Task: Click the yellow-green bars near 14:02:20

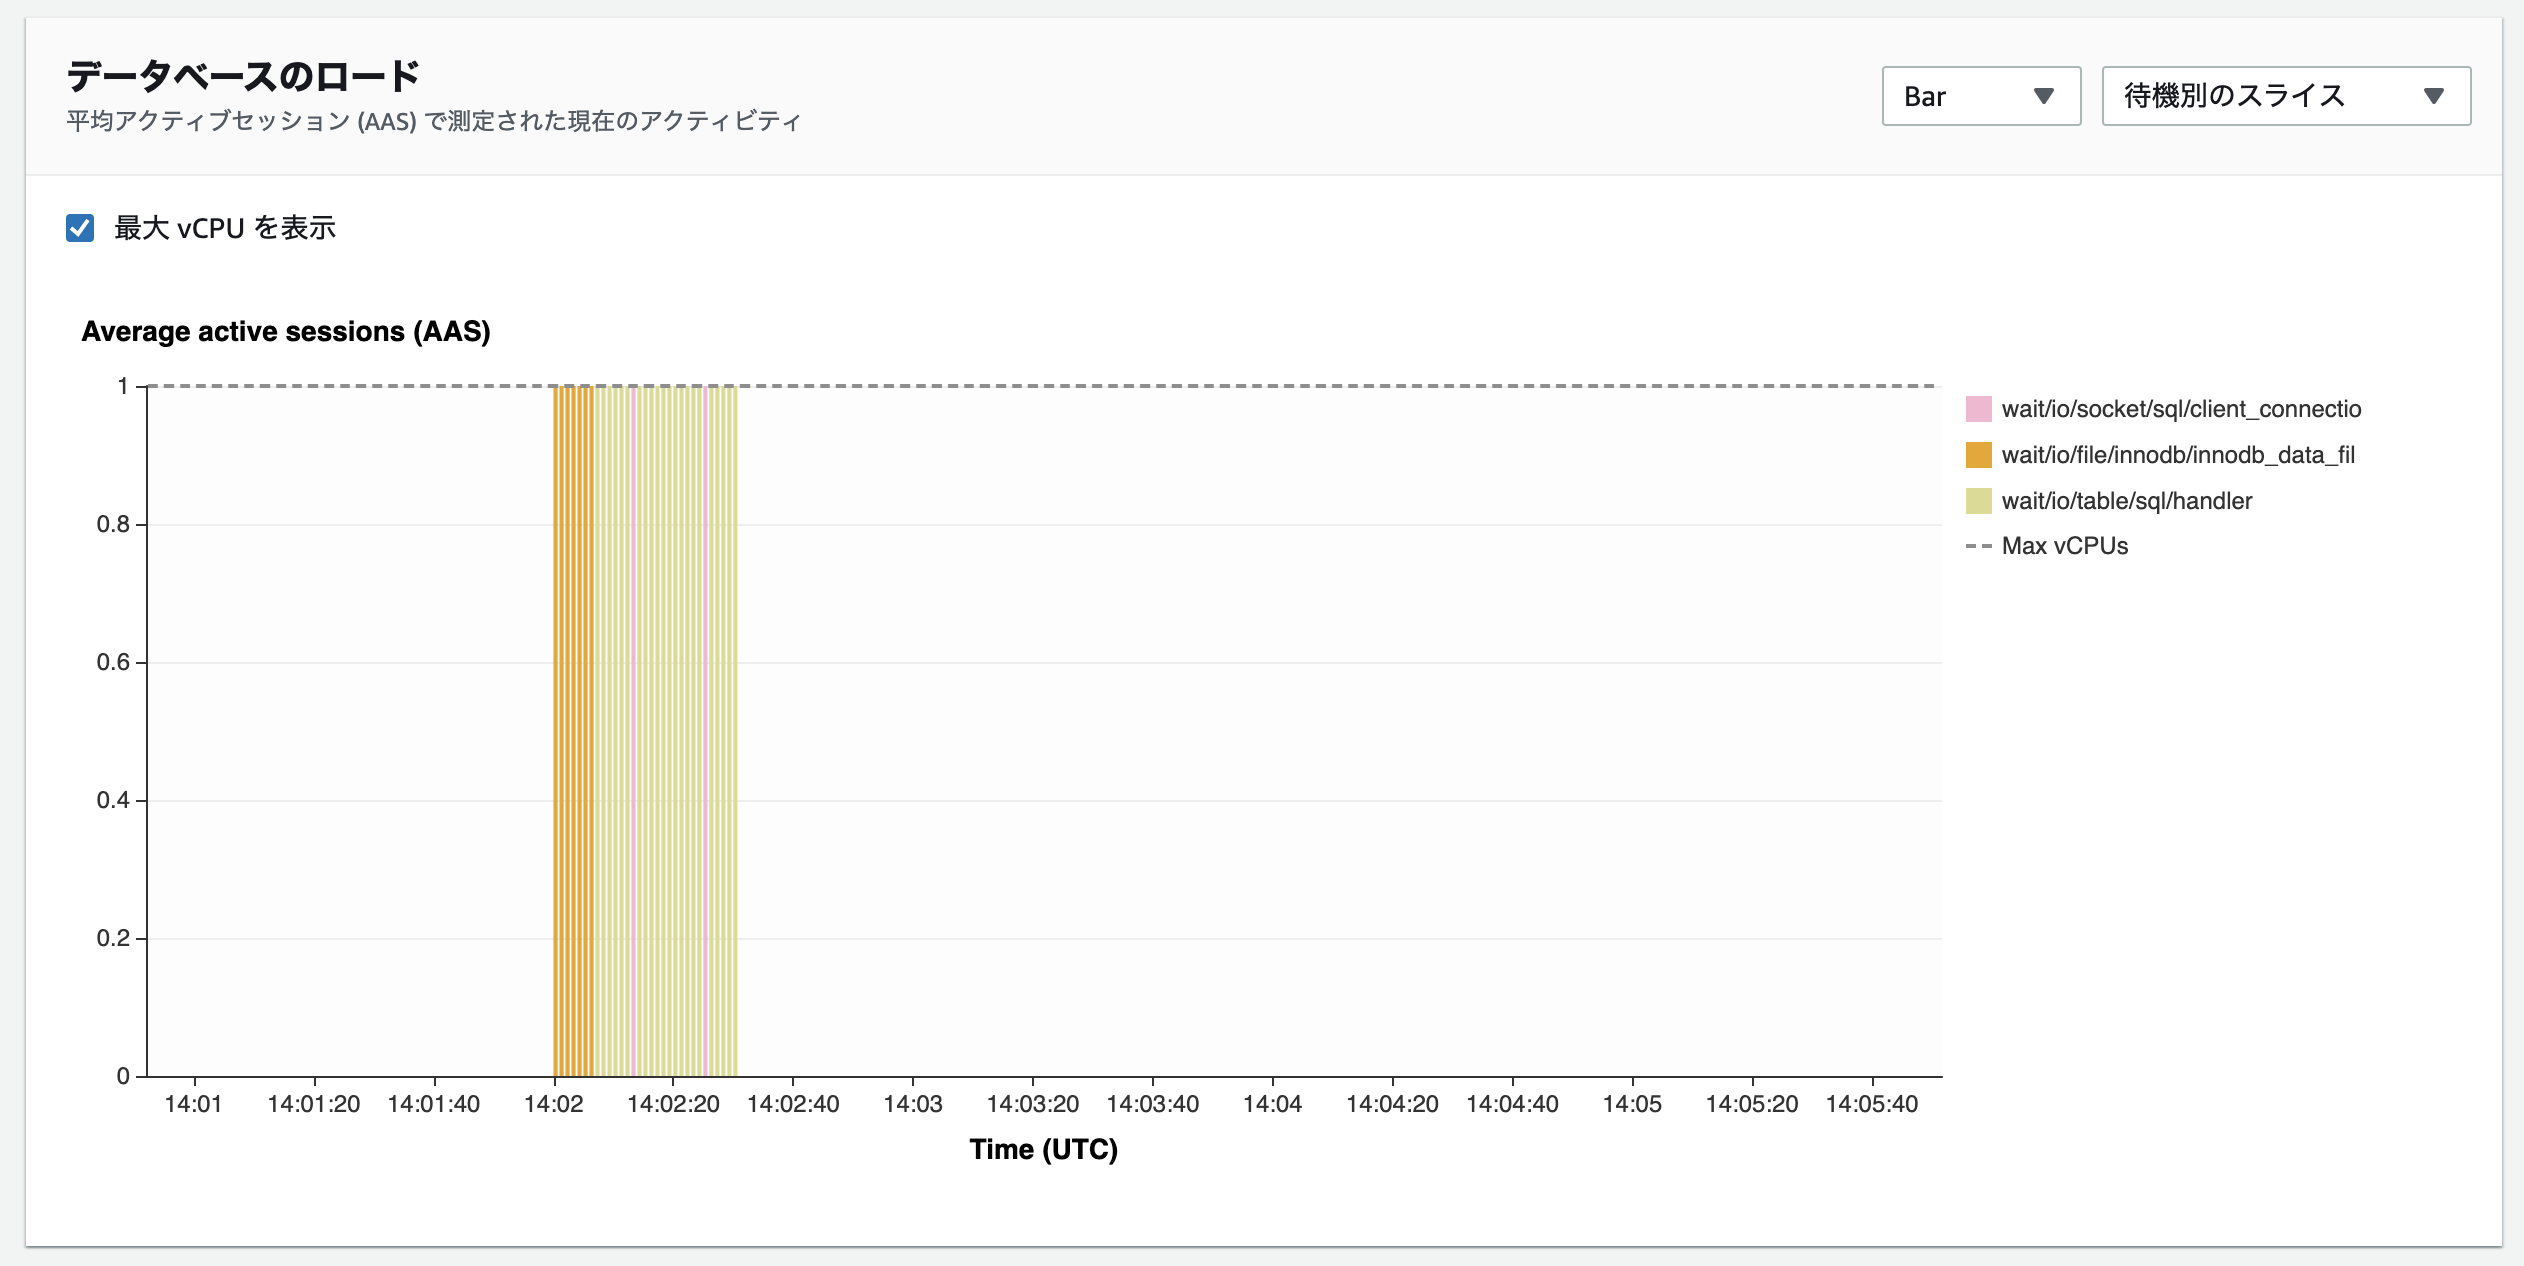Action: pyautogui.click(x=668, y=730)
